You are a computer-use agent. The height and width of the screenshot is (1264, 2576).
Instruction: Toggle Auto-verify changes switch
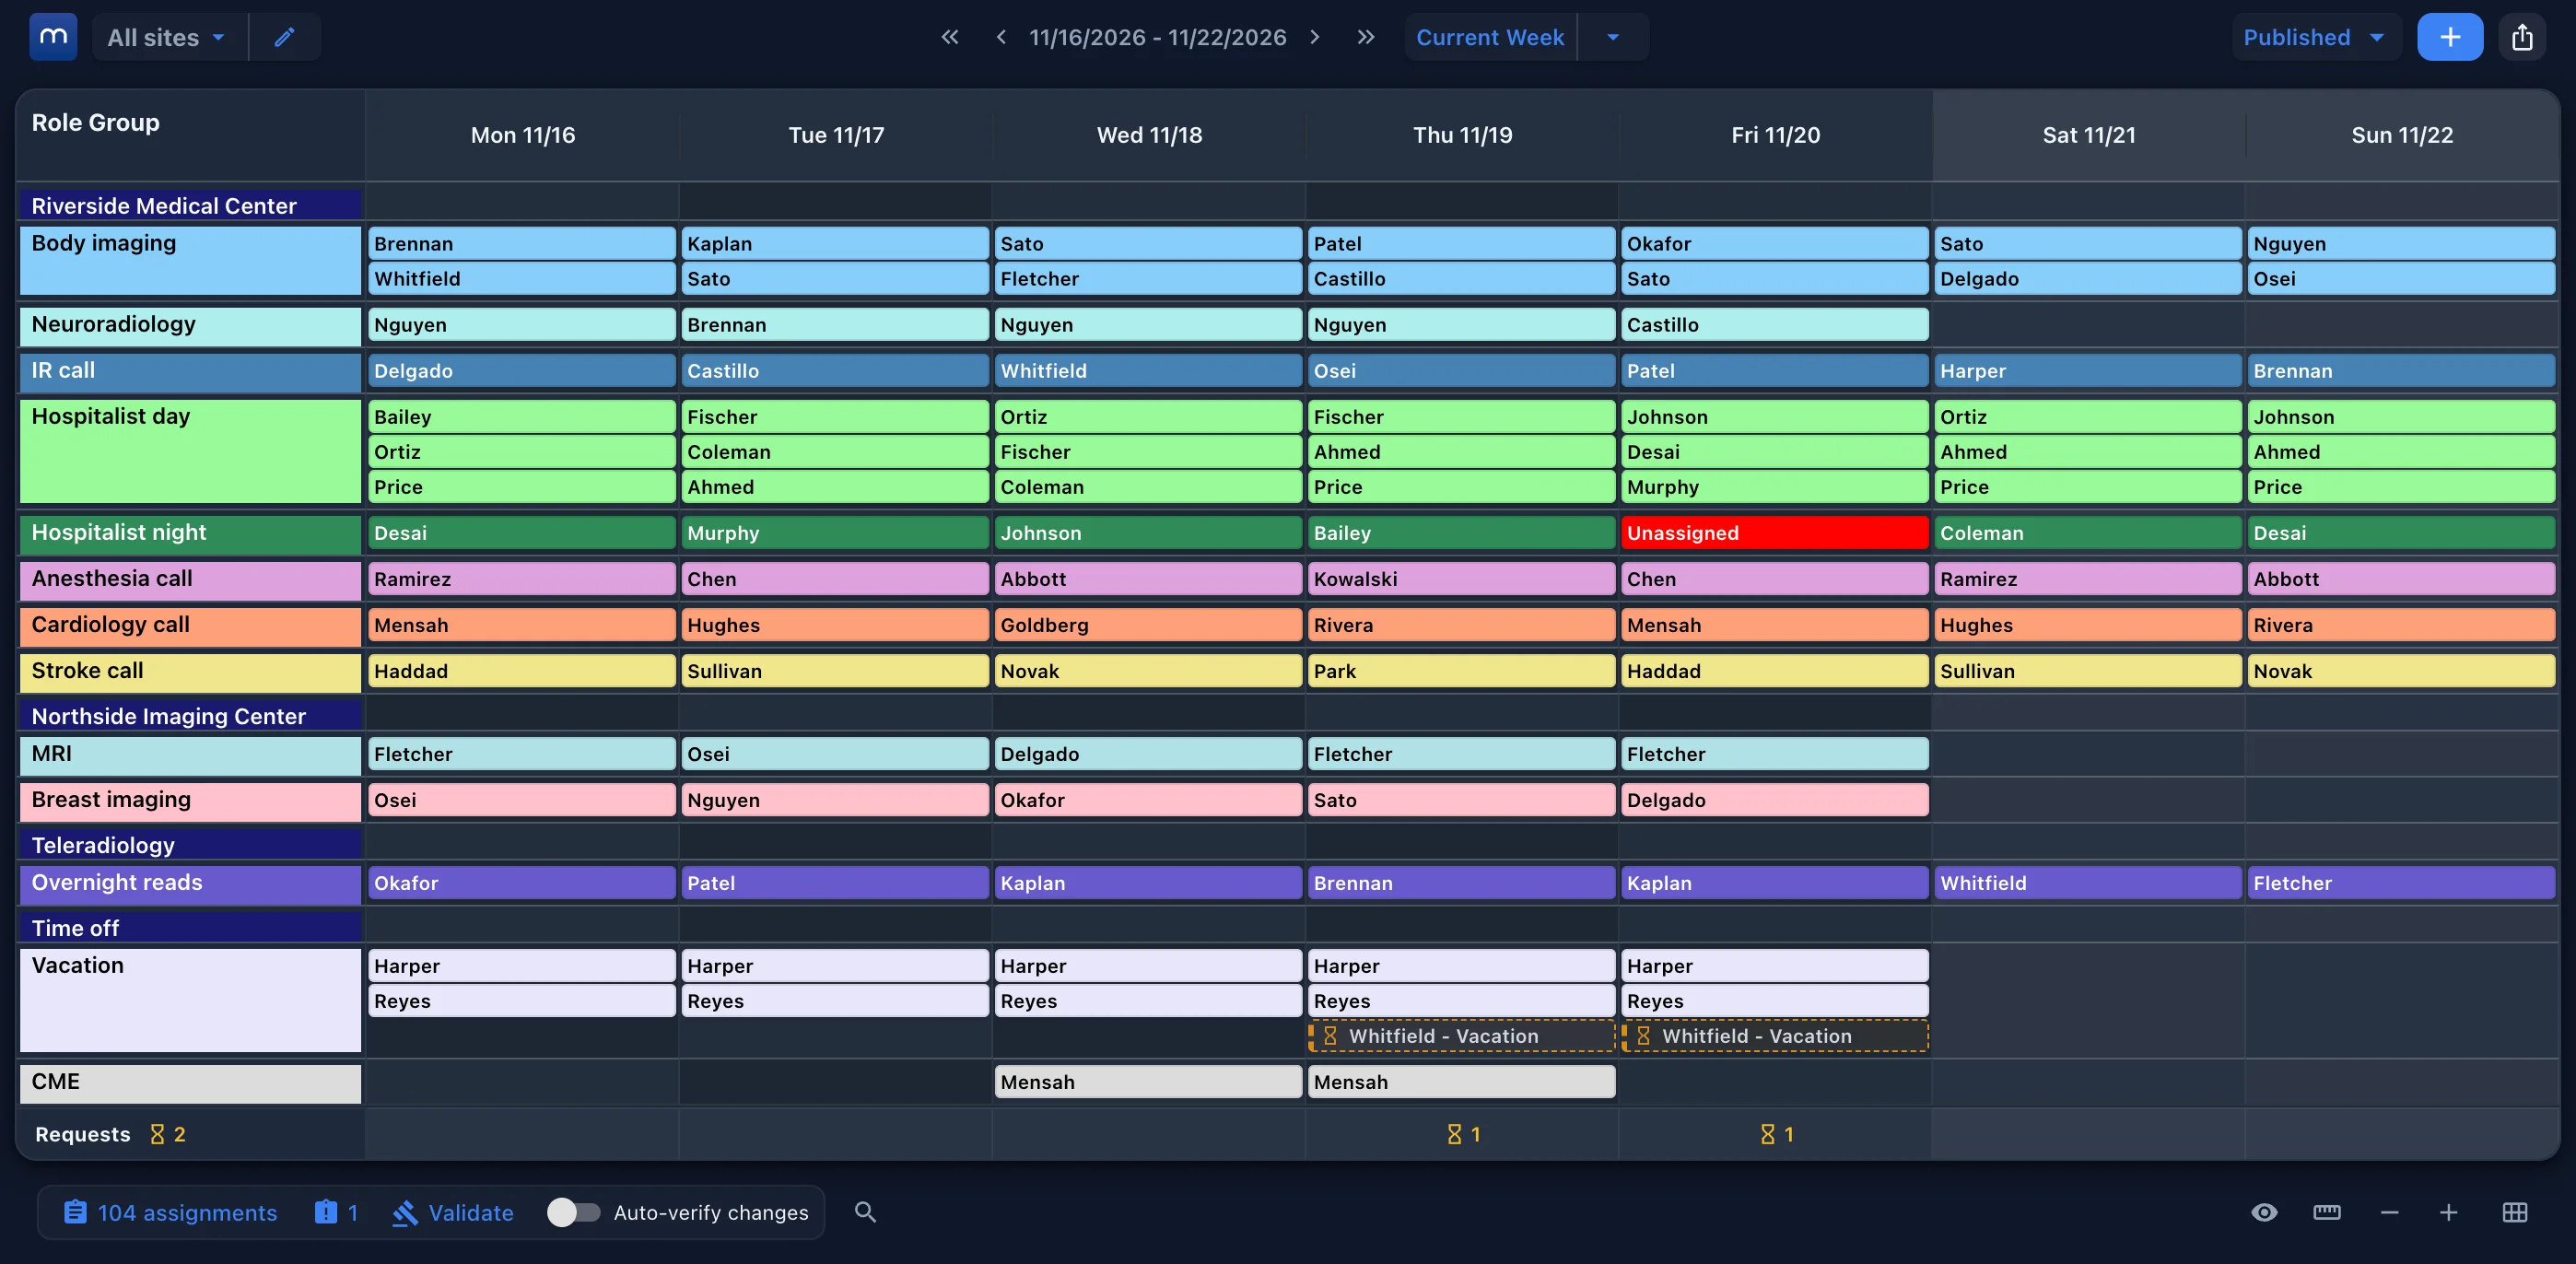coord(573,1212)
